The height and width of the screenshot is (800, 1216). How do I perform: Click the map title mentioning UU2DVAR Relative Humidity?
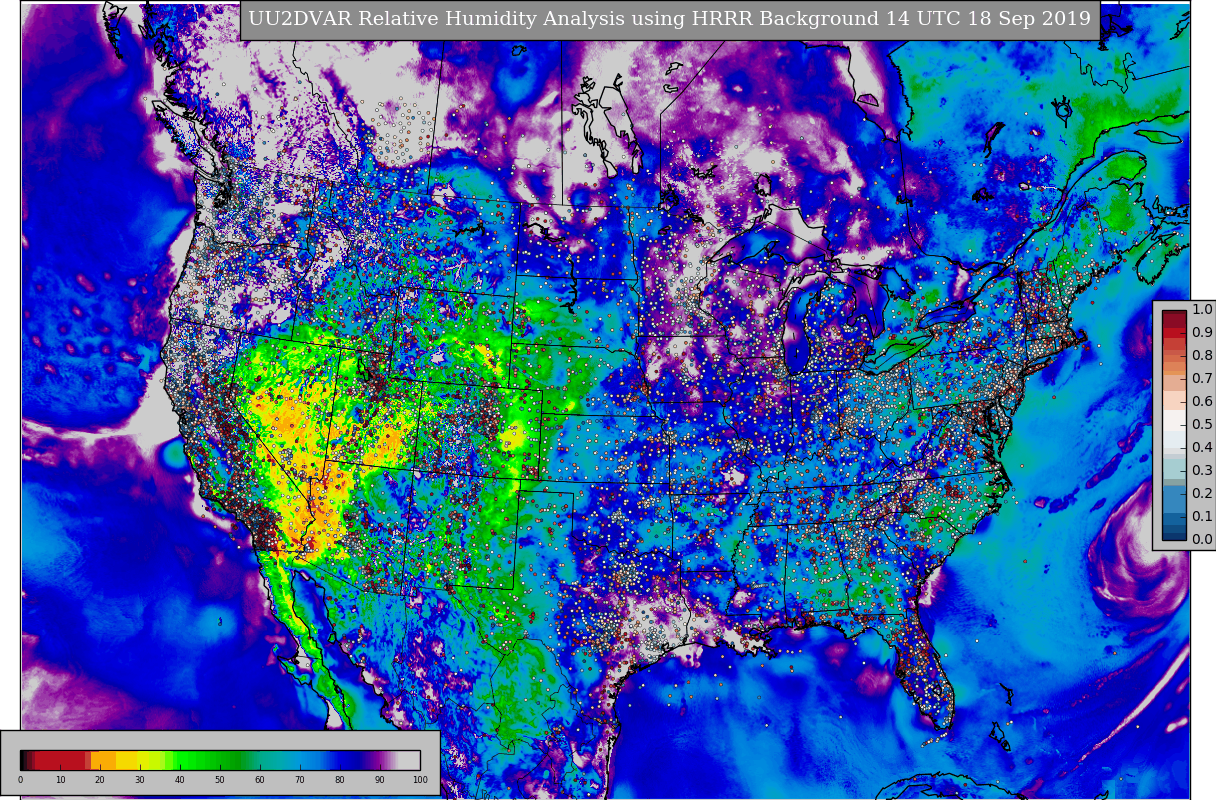click(669, 19)
